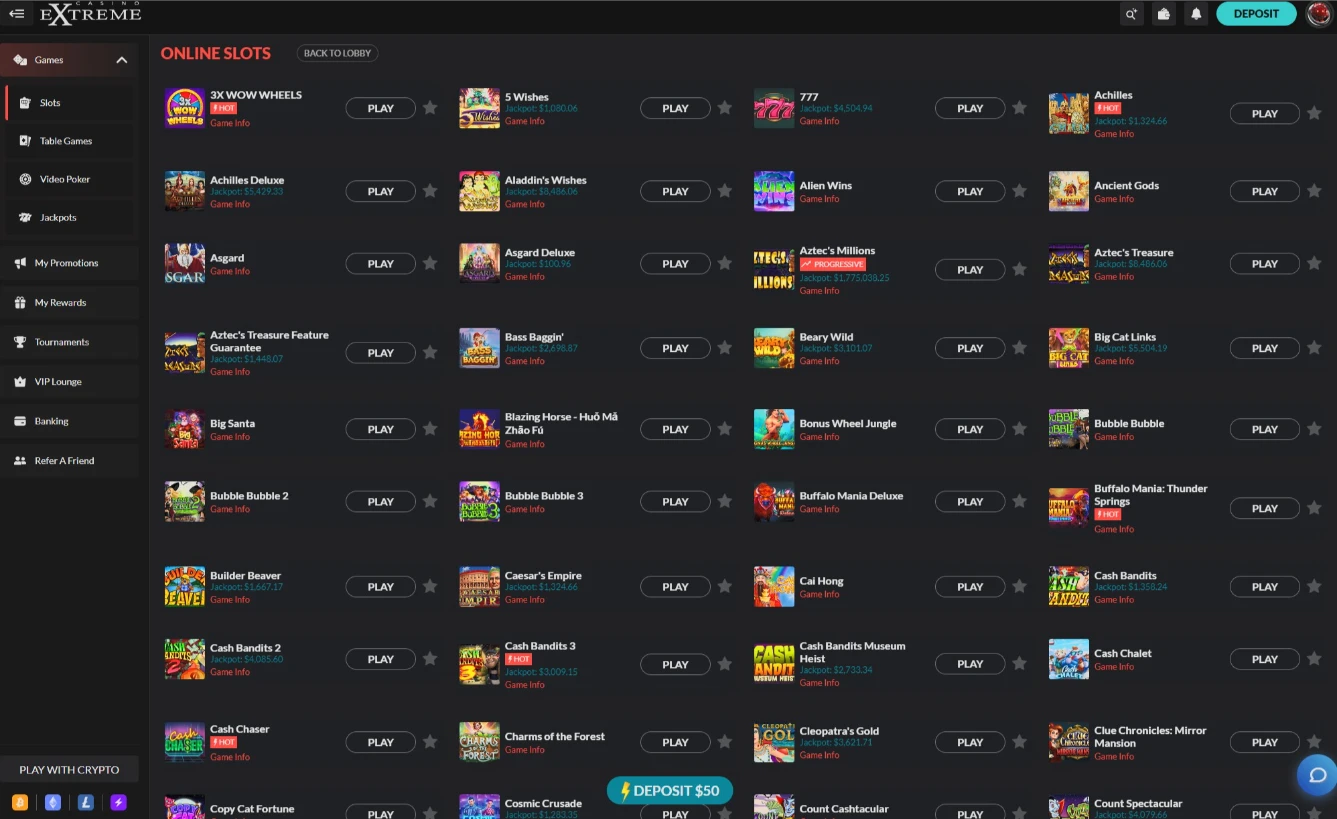Viewport: 1337px width, 819px height.
Task: Favorite 3X WOW WHEELS with its star
Action: click(430, 108)
